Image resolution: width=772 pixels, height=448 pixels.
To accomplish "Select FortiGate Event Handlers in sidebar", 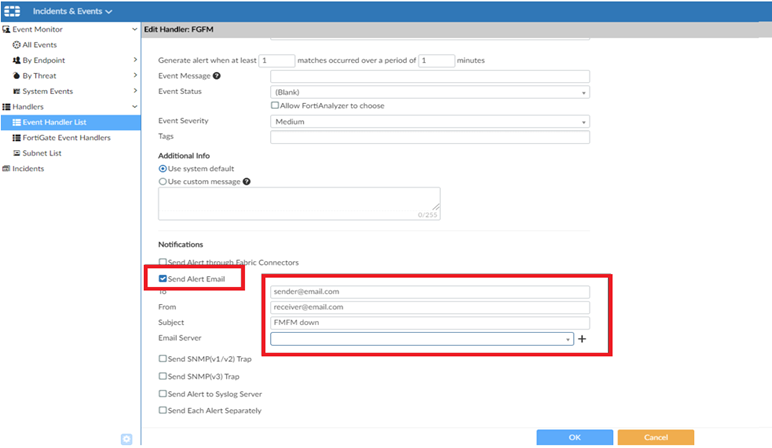I will coord(66,137).
